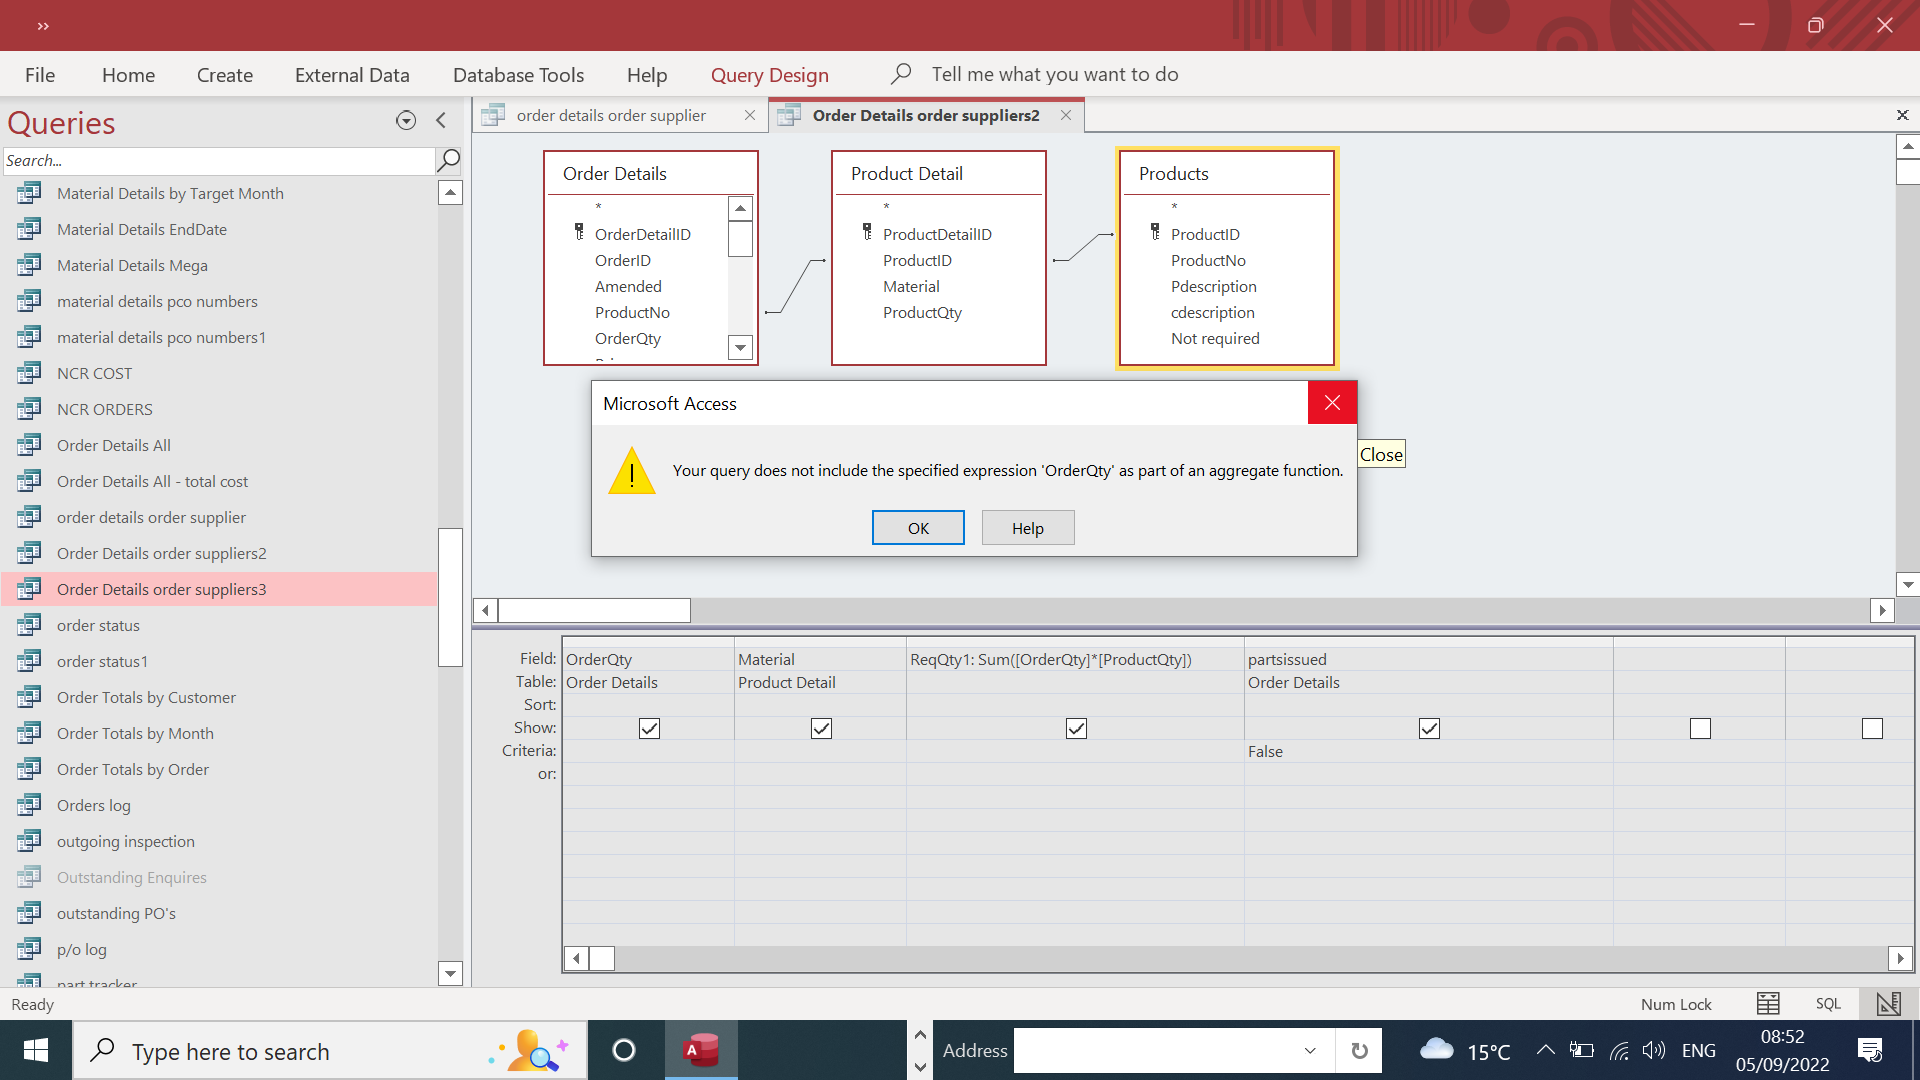Select the order details order supplier query icon

pos(29,517)
